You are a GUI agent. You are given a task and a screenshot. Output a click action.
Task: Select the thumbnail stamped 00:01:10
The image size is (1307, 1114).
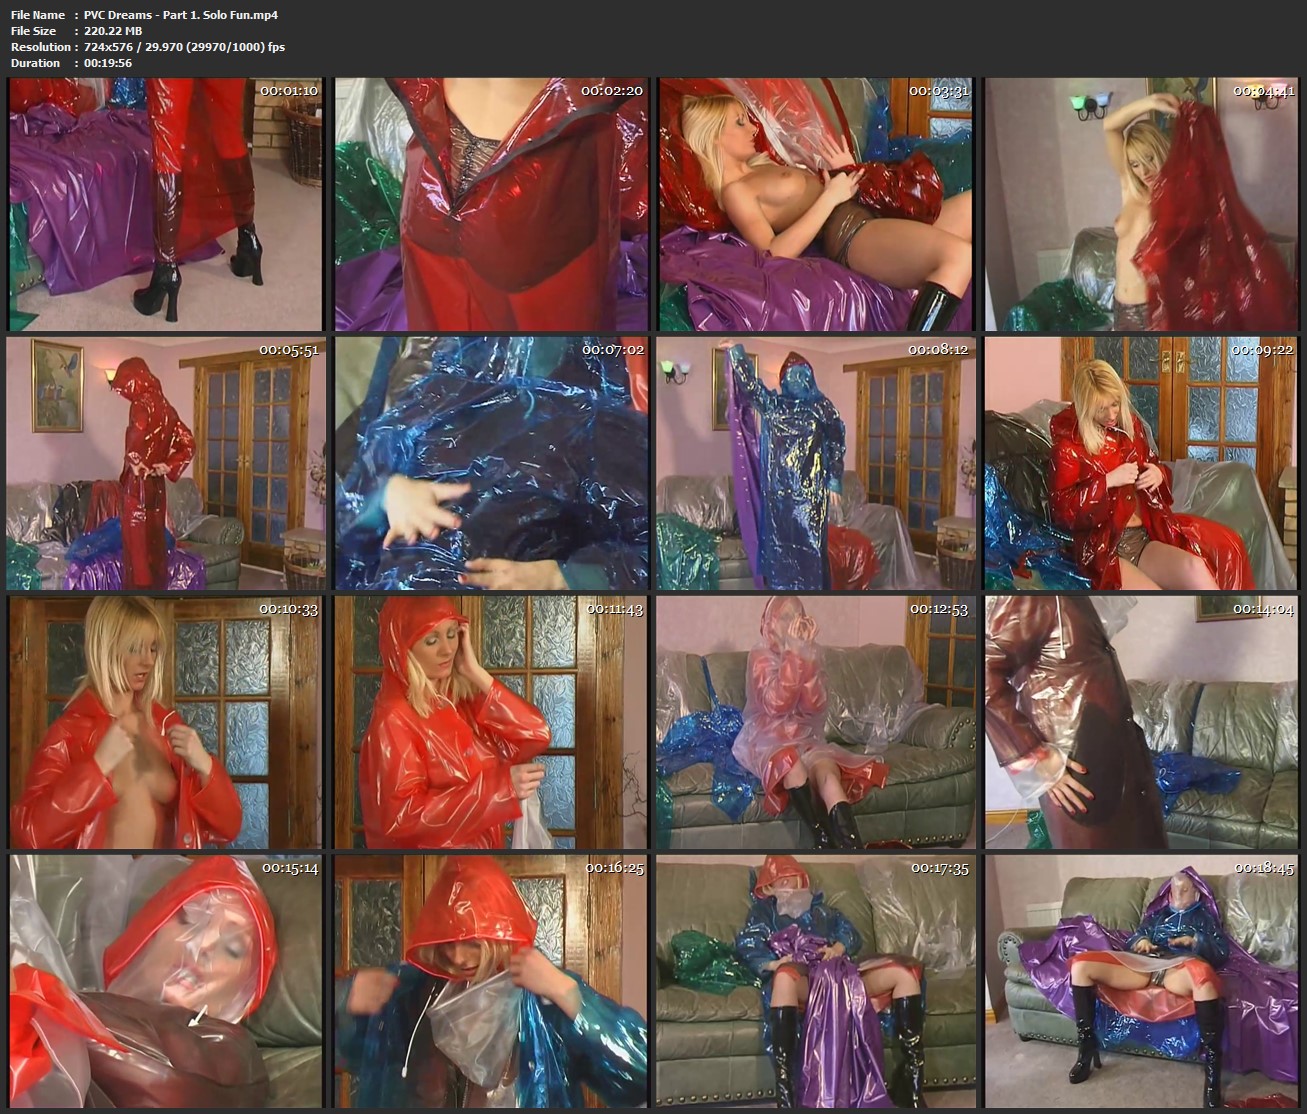point(165,205)
